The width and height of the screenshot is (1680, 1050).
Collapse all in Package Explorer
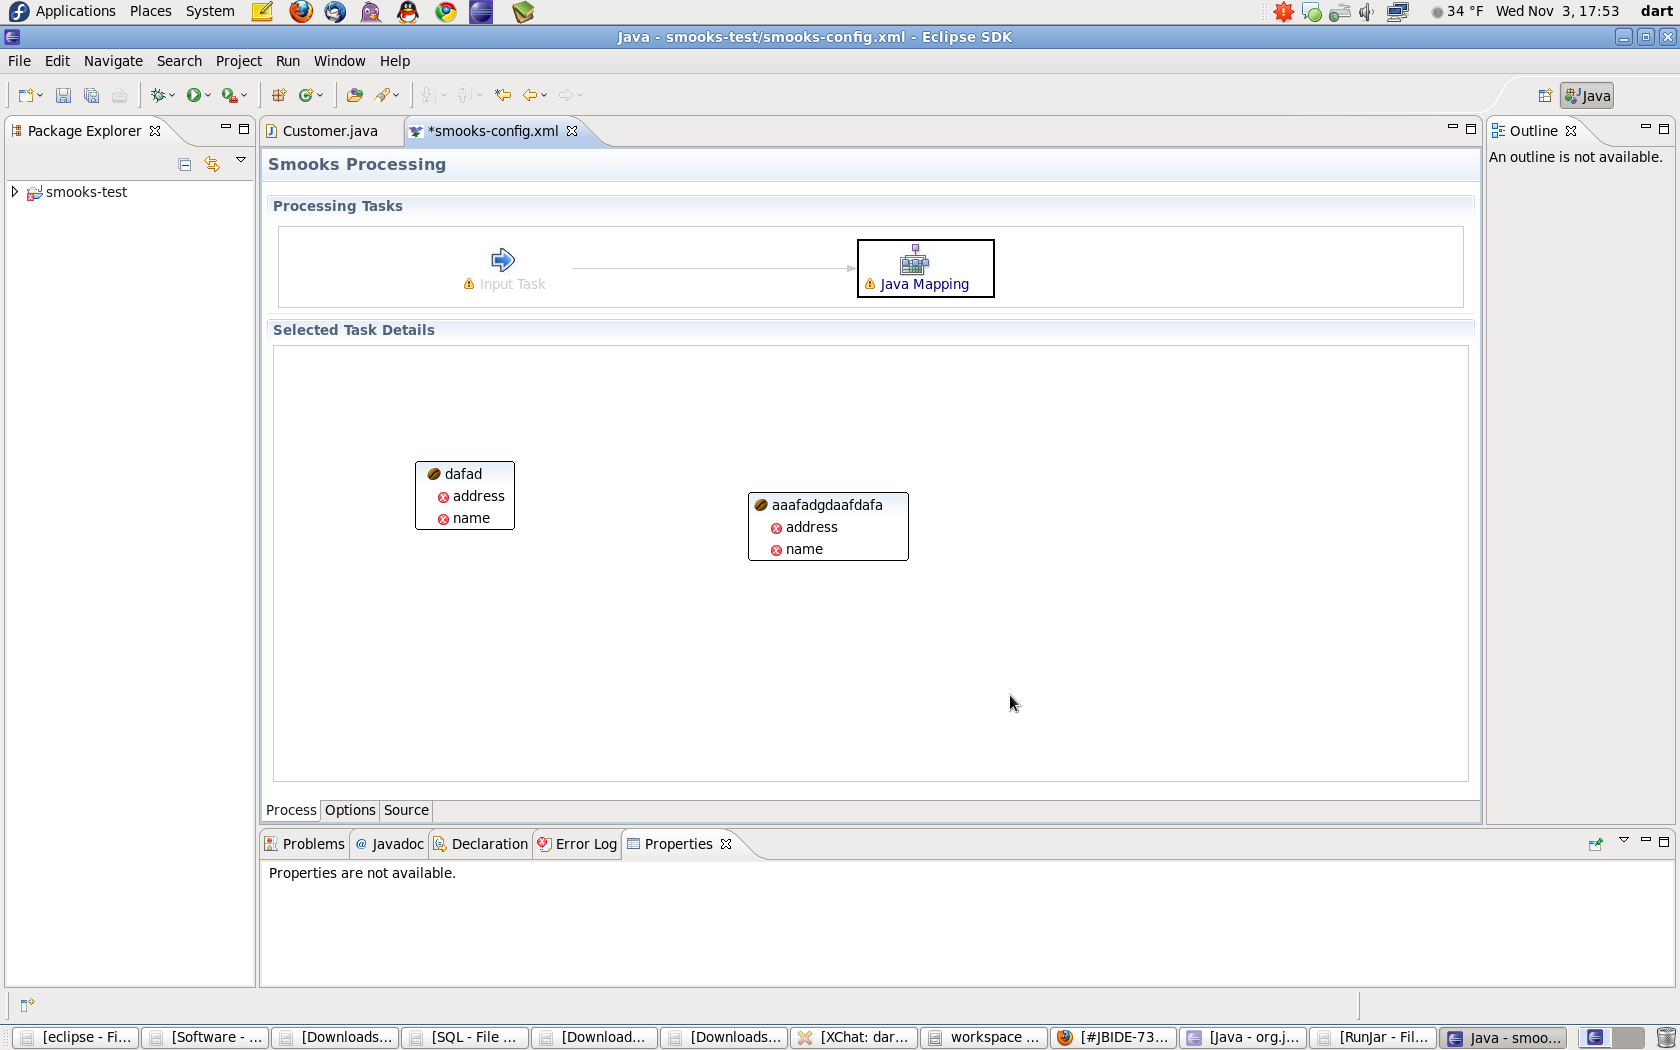185,164
